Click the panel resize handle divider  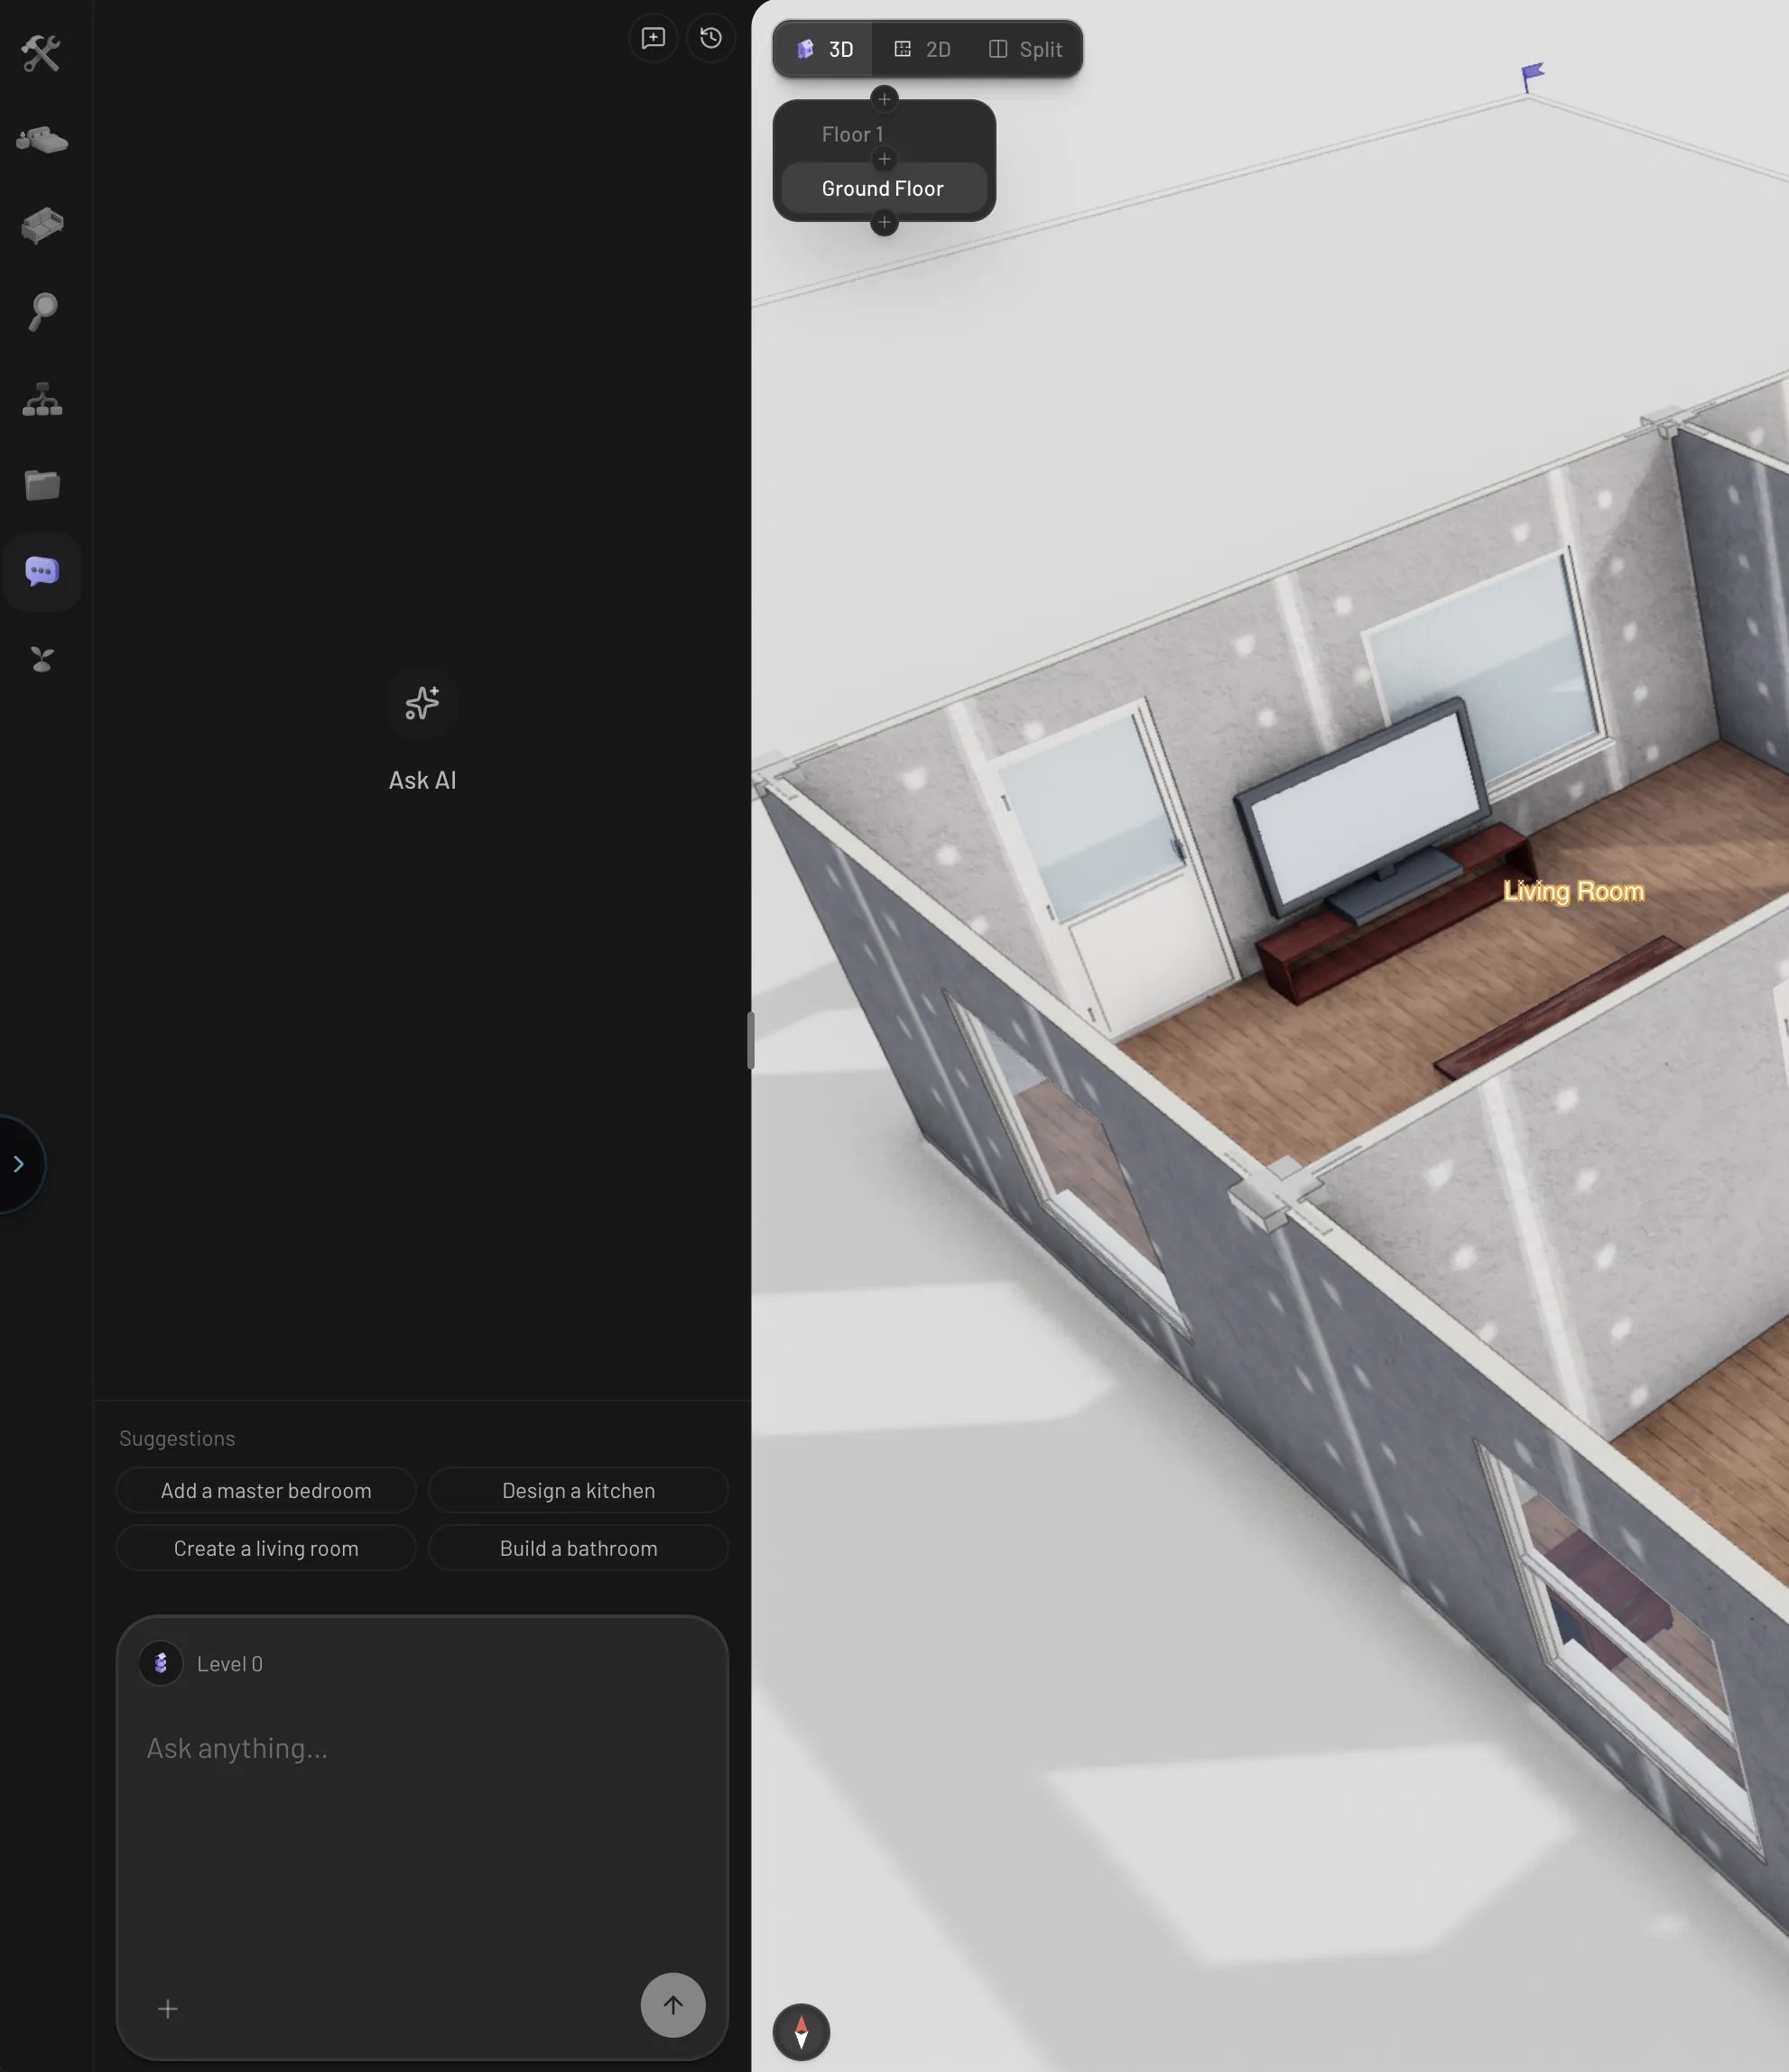click(750, 1040)
